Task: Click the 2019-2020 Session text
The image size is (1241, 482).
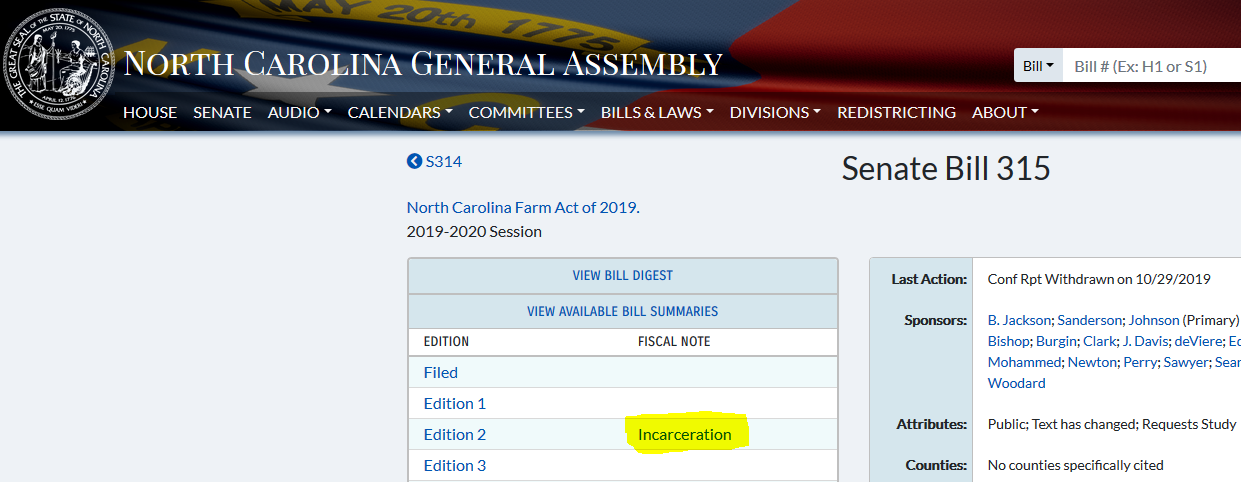Action: tap(474, 231)
